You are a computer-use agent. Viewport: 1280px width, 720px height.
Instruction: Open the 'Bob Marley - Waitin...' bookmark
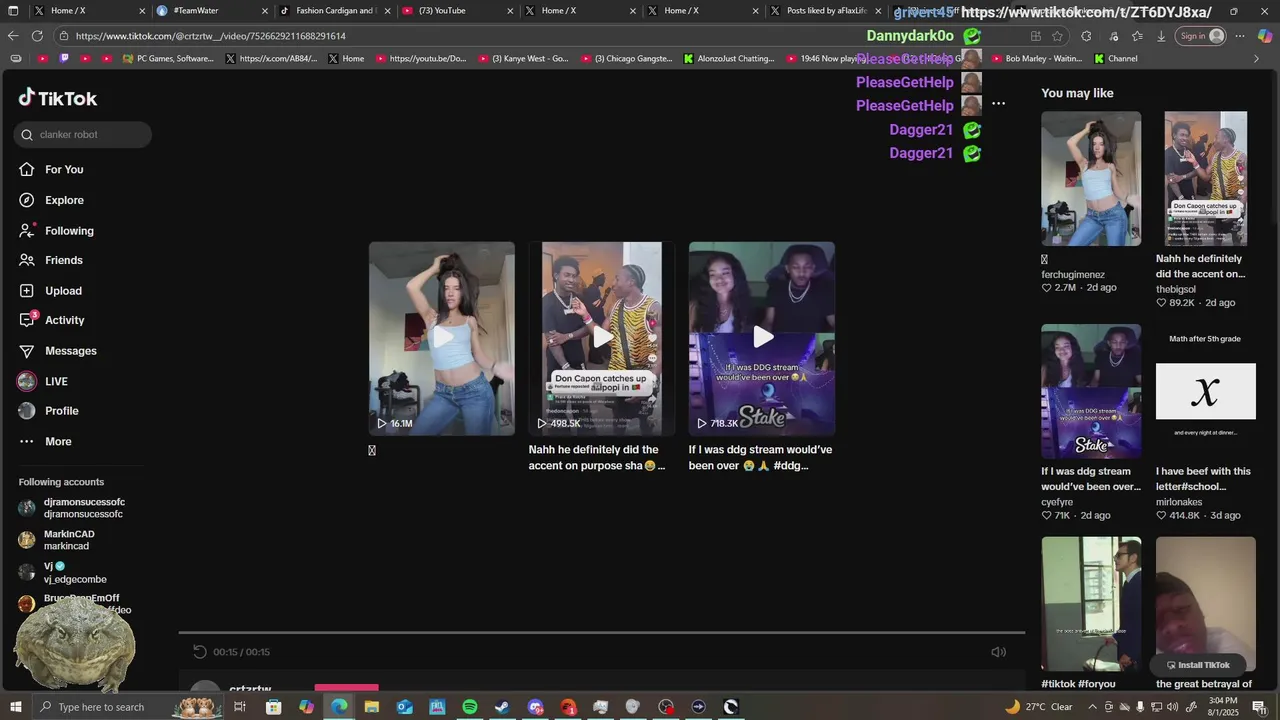(1036, 59)
